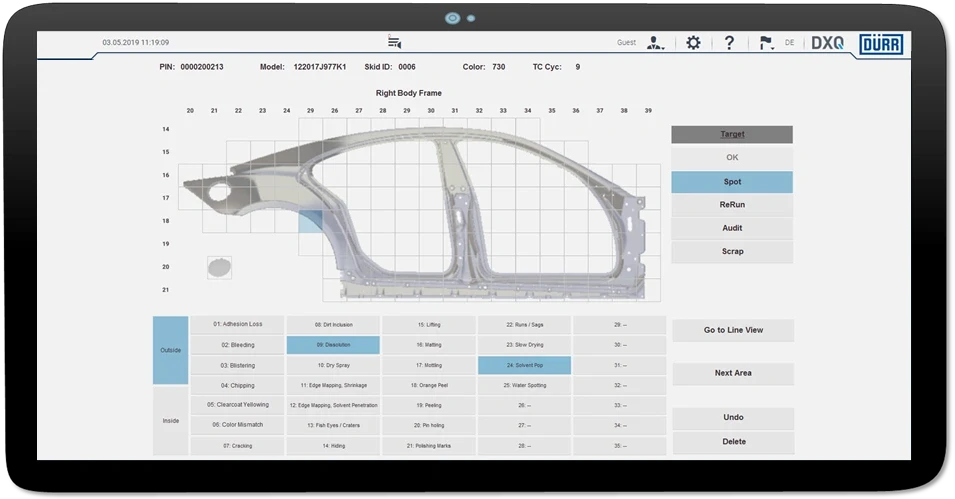Viewport: 955px width, 499px height.
Task: Click empty defect slot 35
Action: pos(620,445)
